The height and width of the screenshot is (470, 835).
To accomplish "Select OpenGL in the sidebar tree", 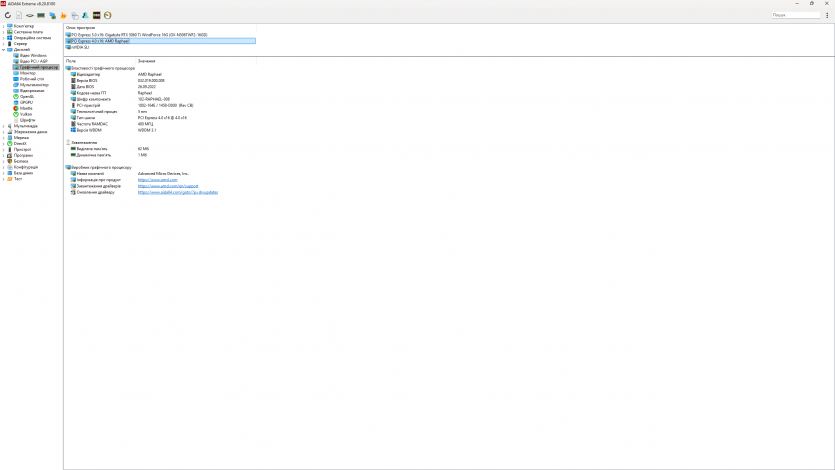I will coord(27,97).
